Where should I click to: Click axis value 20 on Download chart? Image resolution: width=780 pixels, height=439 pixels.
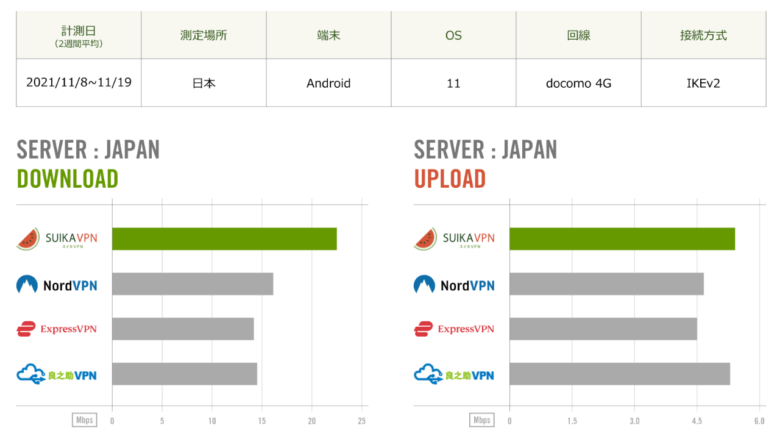[312, 421]
